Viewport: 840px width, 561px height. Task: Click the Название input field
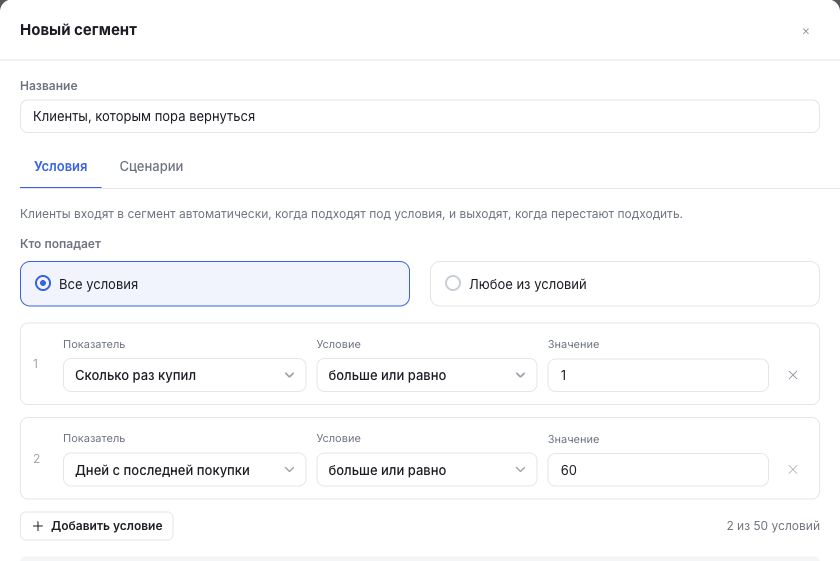(419, 116)
